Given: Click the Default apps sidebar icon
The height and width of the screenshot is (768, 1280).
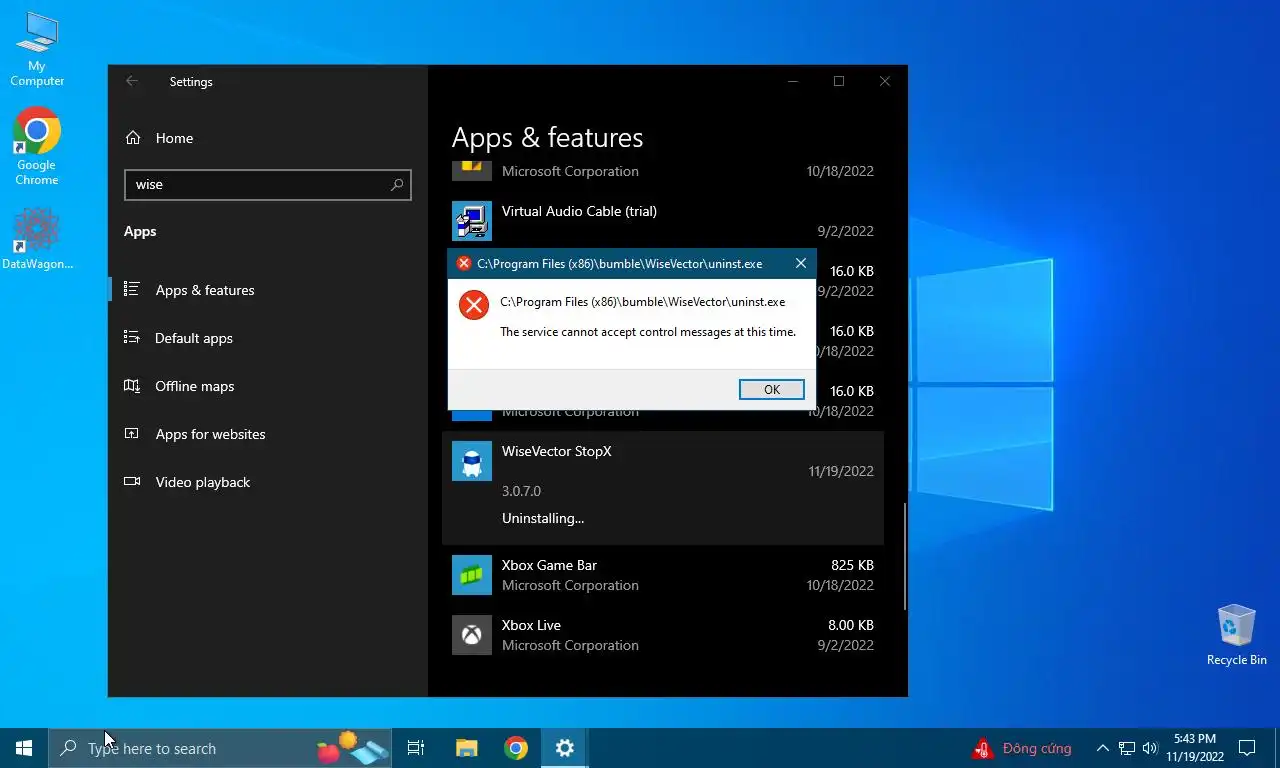Looking at the screenshot, I should [x=131, y=337].
